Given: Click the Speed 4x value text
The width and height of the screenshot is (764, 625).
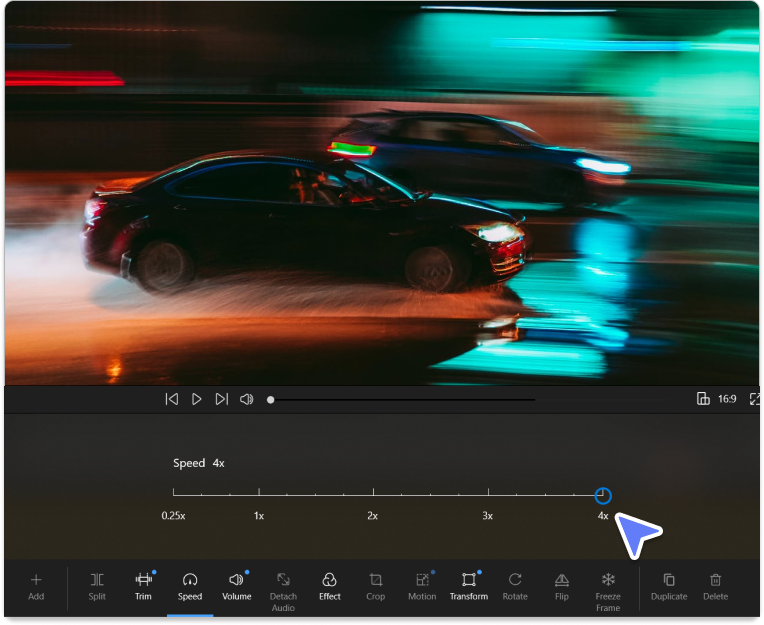Looking at the screenshot, I should (198, 463).
